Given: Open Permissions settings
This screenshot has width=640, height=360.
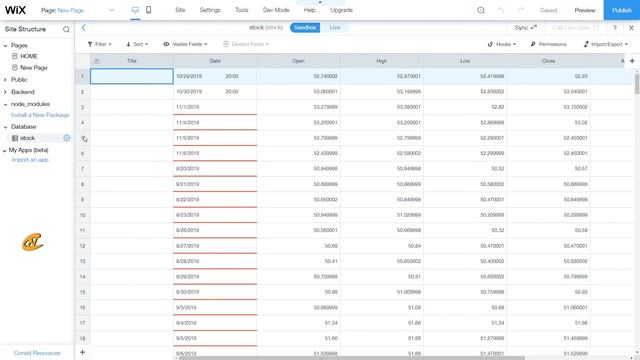Looking at the screenshot, I should pos(548,44).
